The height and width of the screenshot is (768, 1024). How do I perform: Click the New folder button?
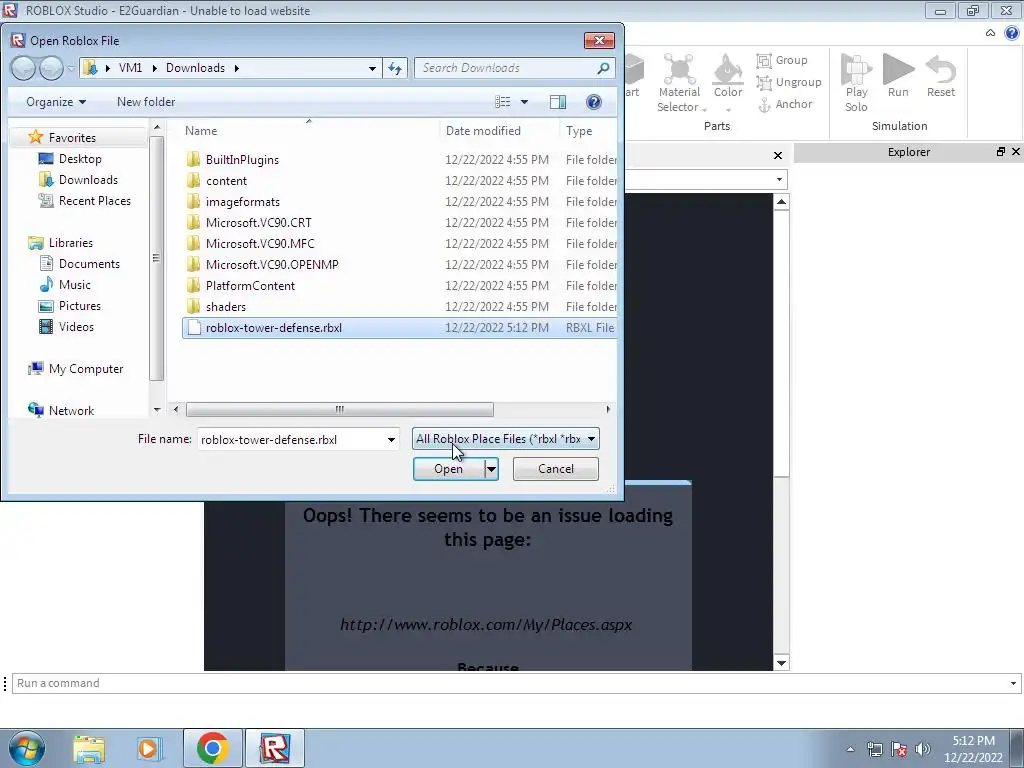click(146, 102)
